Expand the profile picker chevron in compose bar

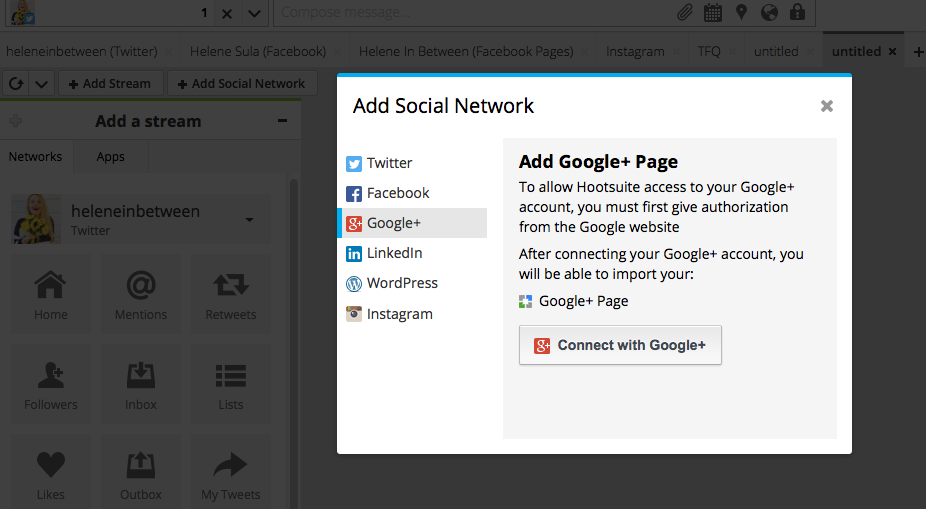tap(254, 13)
